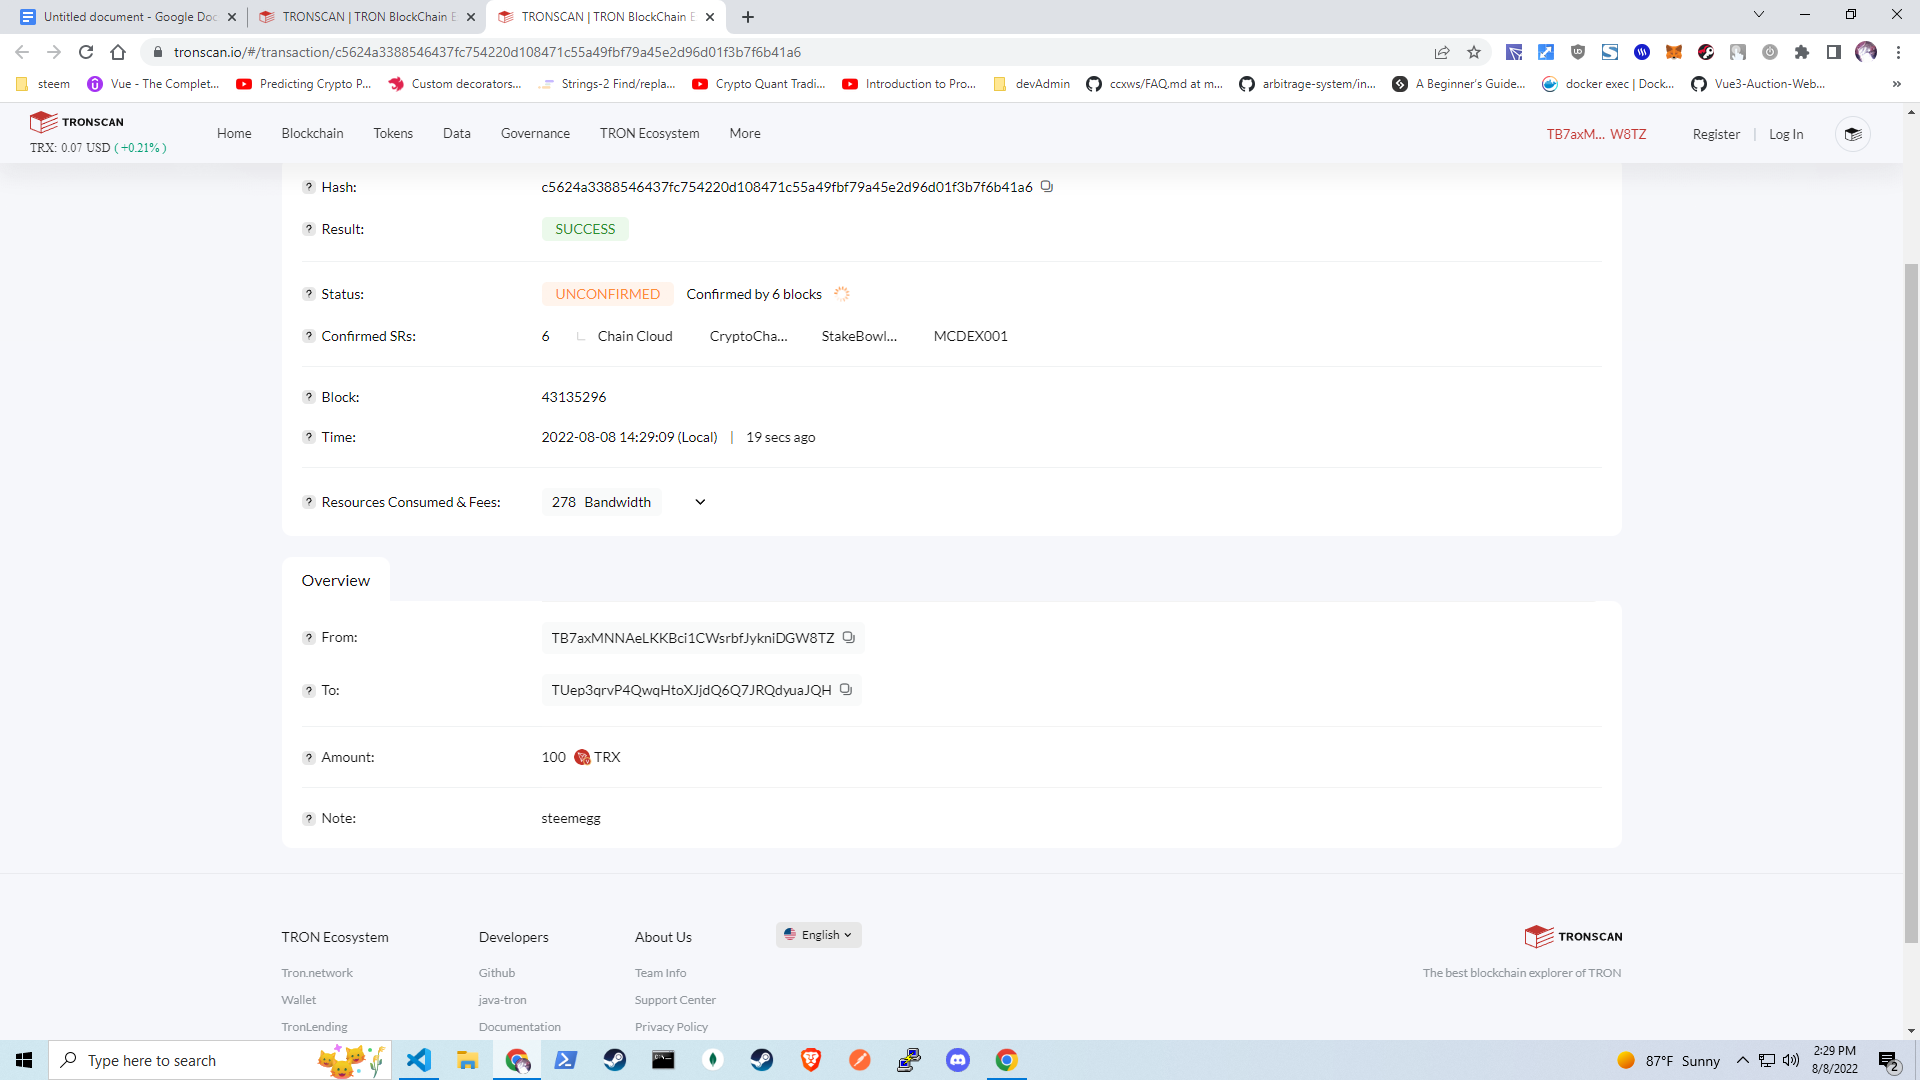The height and width of the screenshot is (1080, 1920).
Task: Expand Resources Consumed & Fees details
Action: (x=700, y=502)
